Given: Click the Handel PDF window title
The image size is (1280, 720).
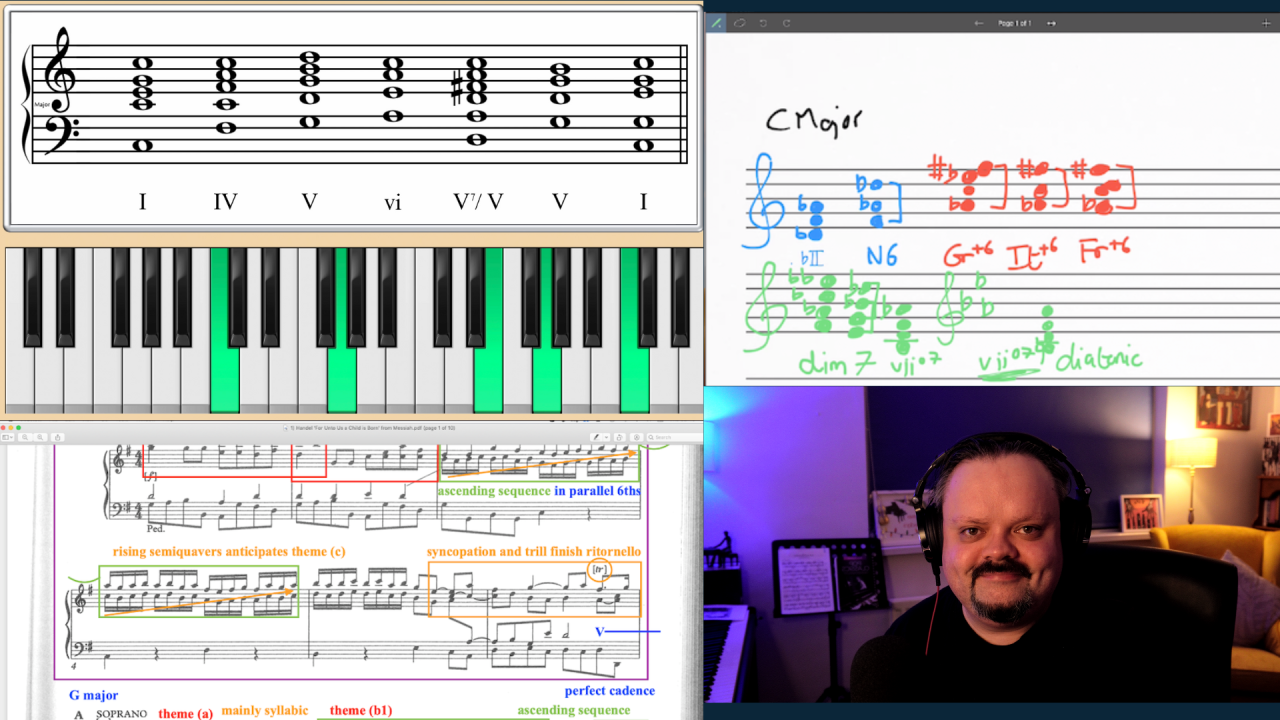Looking at the screenshot, I should point(372,428).
